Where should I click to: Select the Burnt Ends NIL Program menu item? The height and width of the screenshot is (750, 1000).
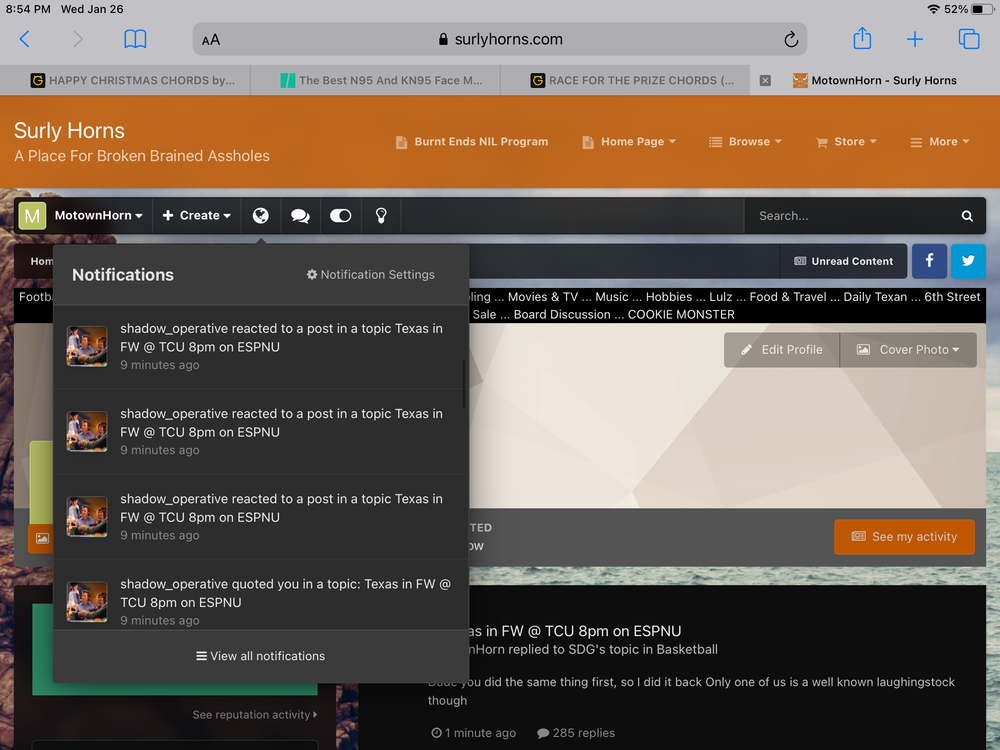pos(471,141)
